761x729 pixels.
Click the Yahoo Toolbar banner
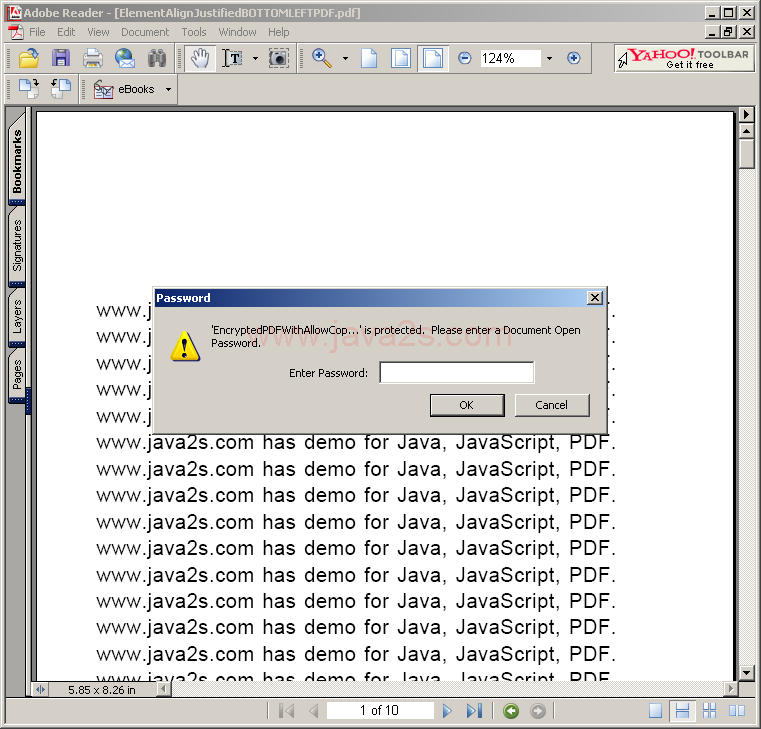(x=684, y=58)
